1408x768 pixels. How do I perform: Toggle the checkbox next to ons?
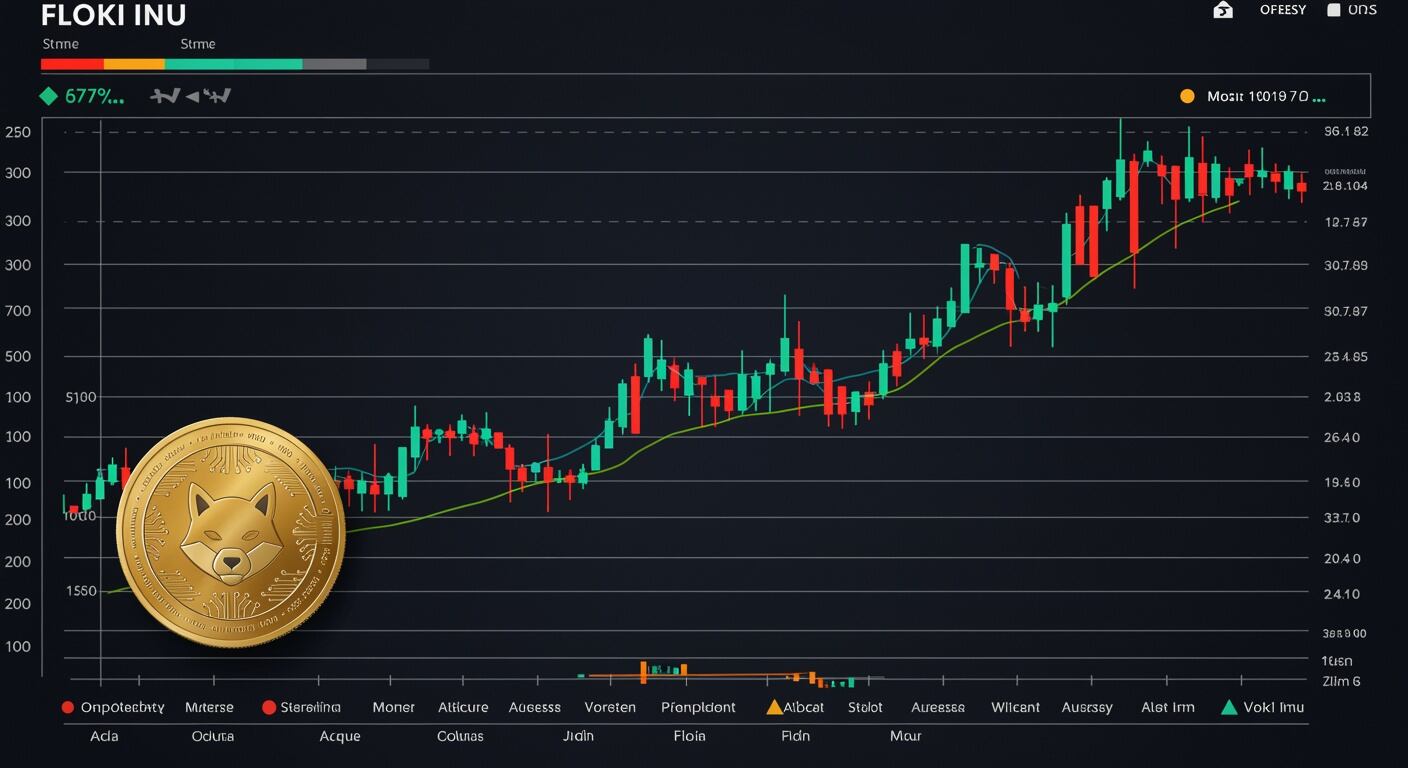pos(1333,10)
